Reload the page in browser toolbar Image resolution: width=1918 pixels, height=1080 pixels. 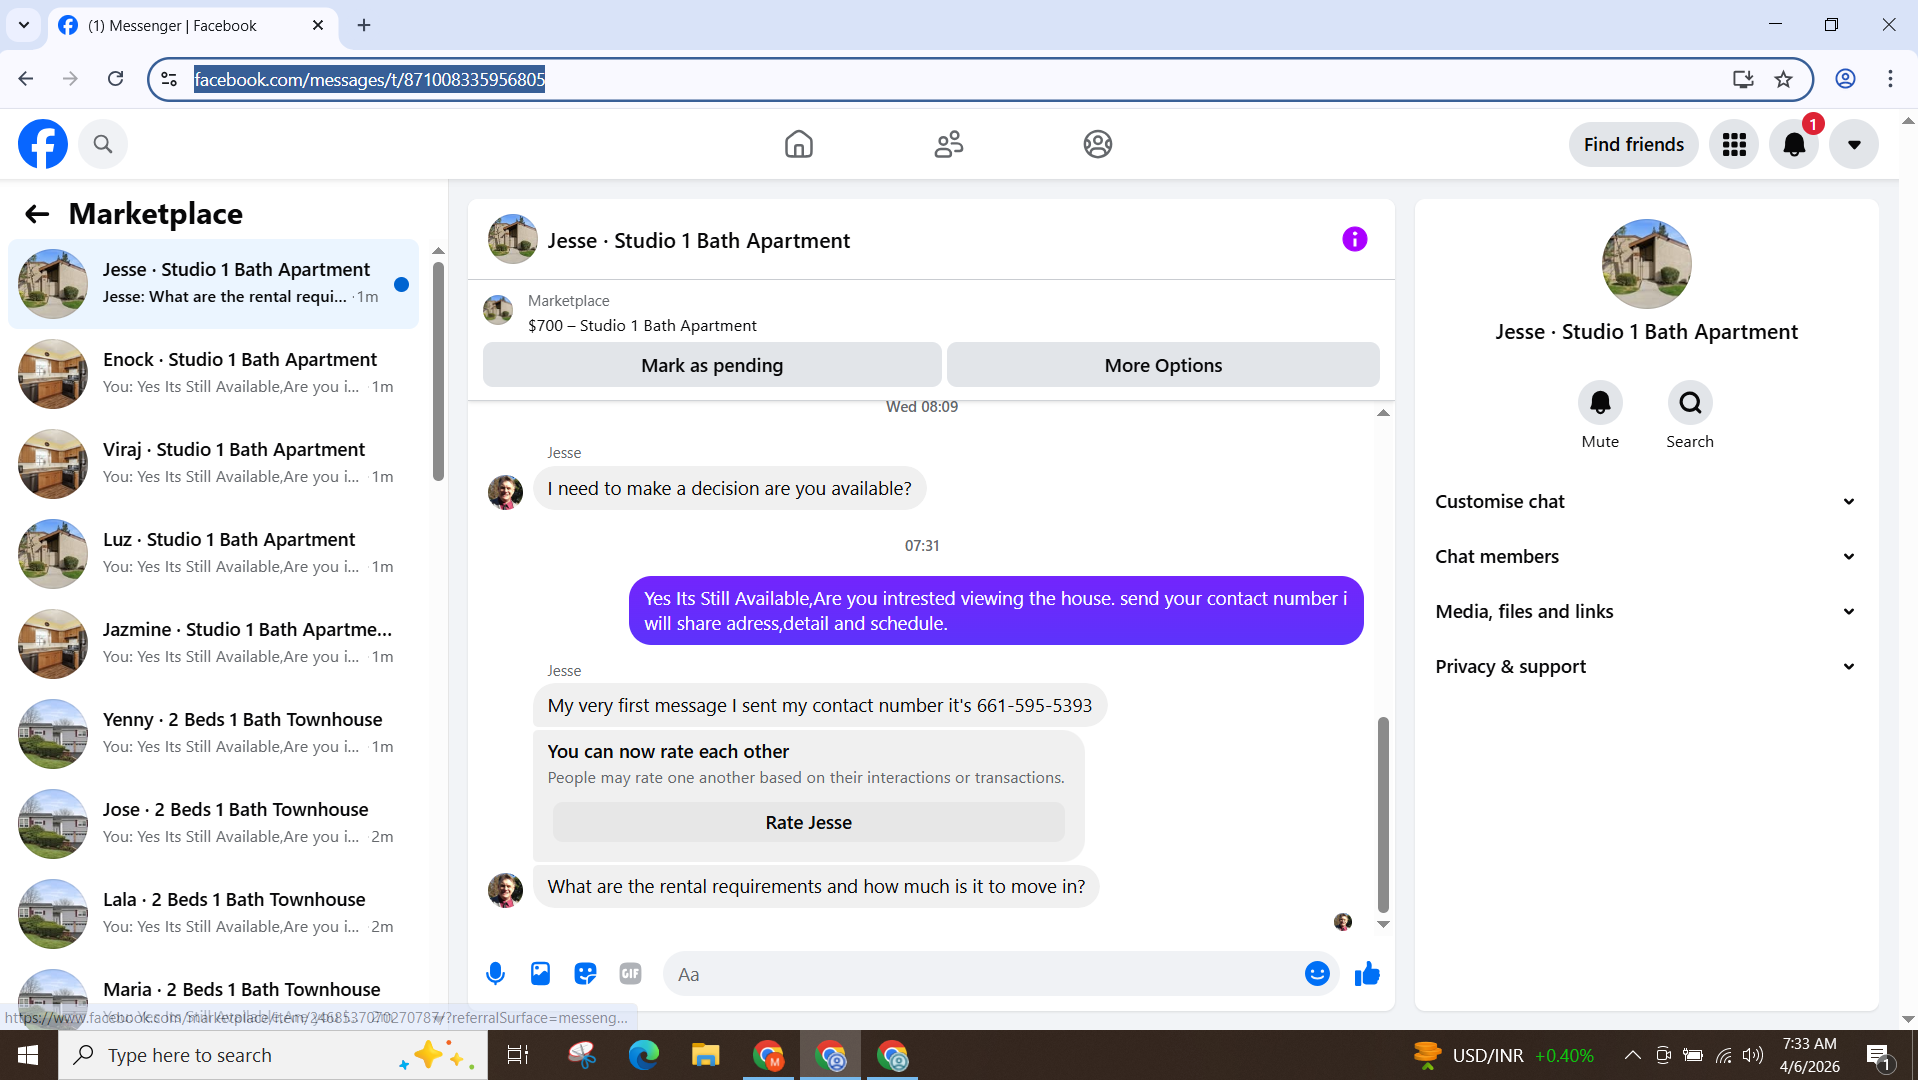tap(116, 79)
